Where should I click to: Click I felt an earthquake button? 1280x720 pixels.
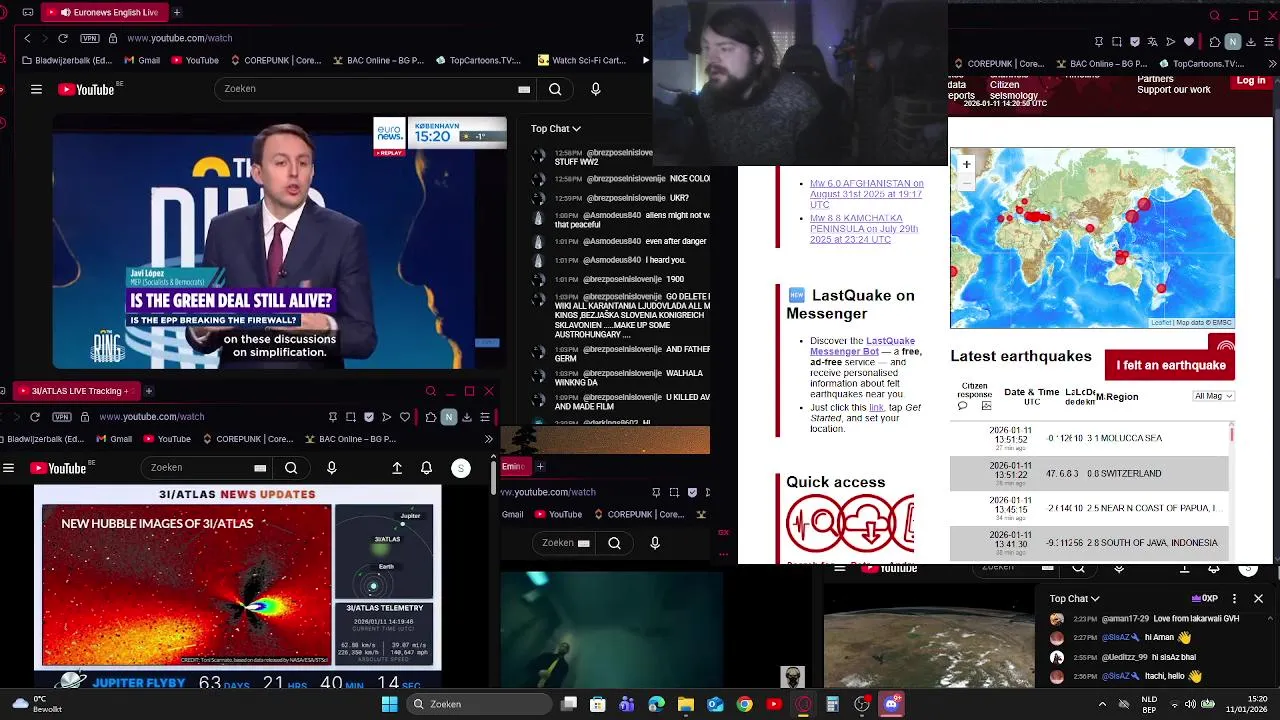(x=1171, y=365)
